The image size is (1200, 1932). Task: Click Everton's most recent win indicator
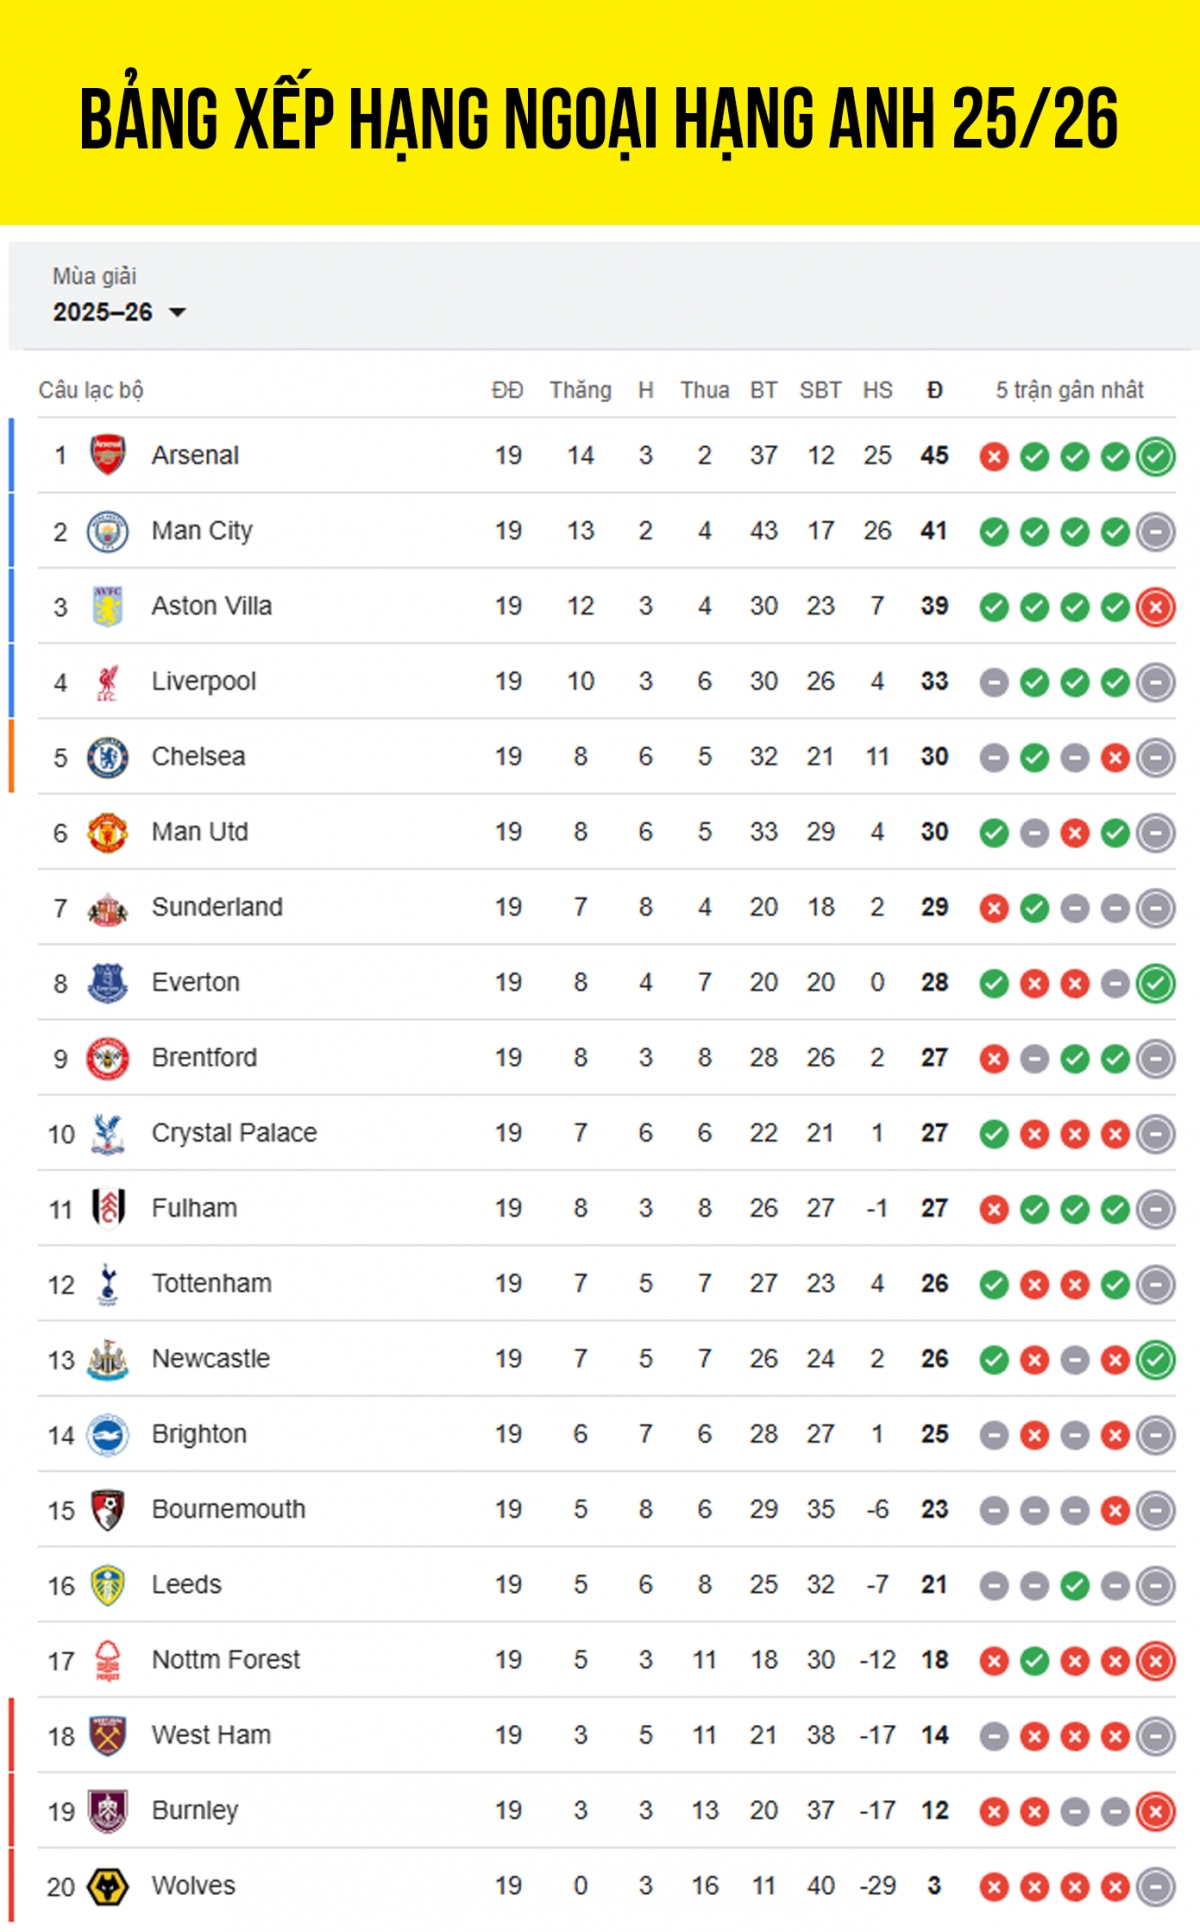pyautogui.click(x=1155, y=984)
